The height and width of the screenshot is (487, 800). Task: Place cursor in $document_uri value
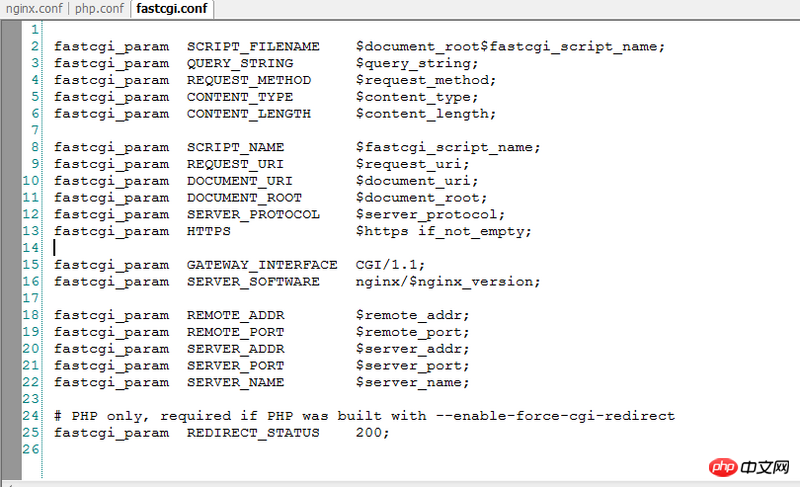(x=417, y=181)
